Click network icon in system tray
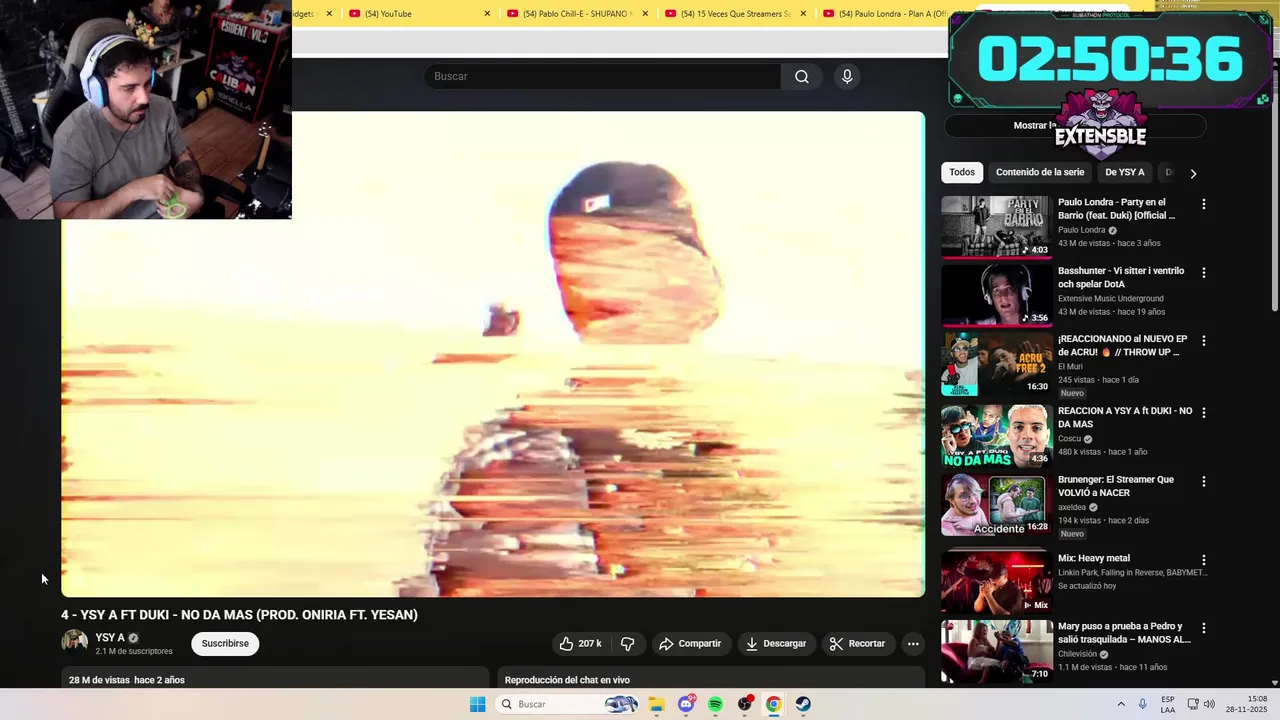Image resolution: width=1280 pixels, height=720 pixels. (x=1193, y=704)
